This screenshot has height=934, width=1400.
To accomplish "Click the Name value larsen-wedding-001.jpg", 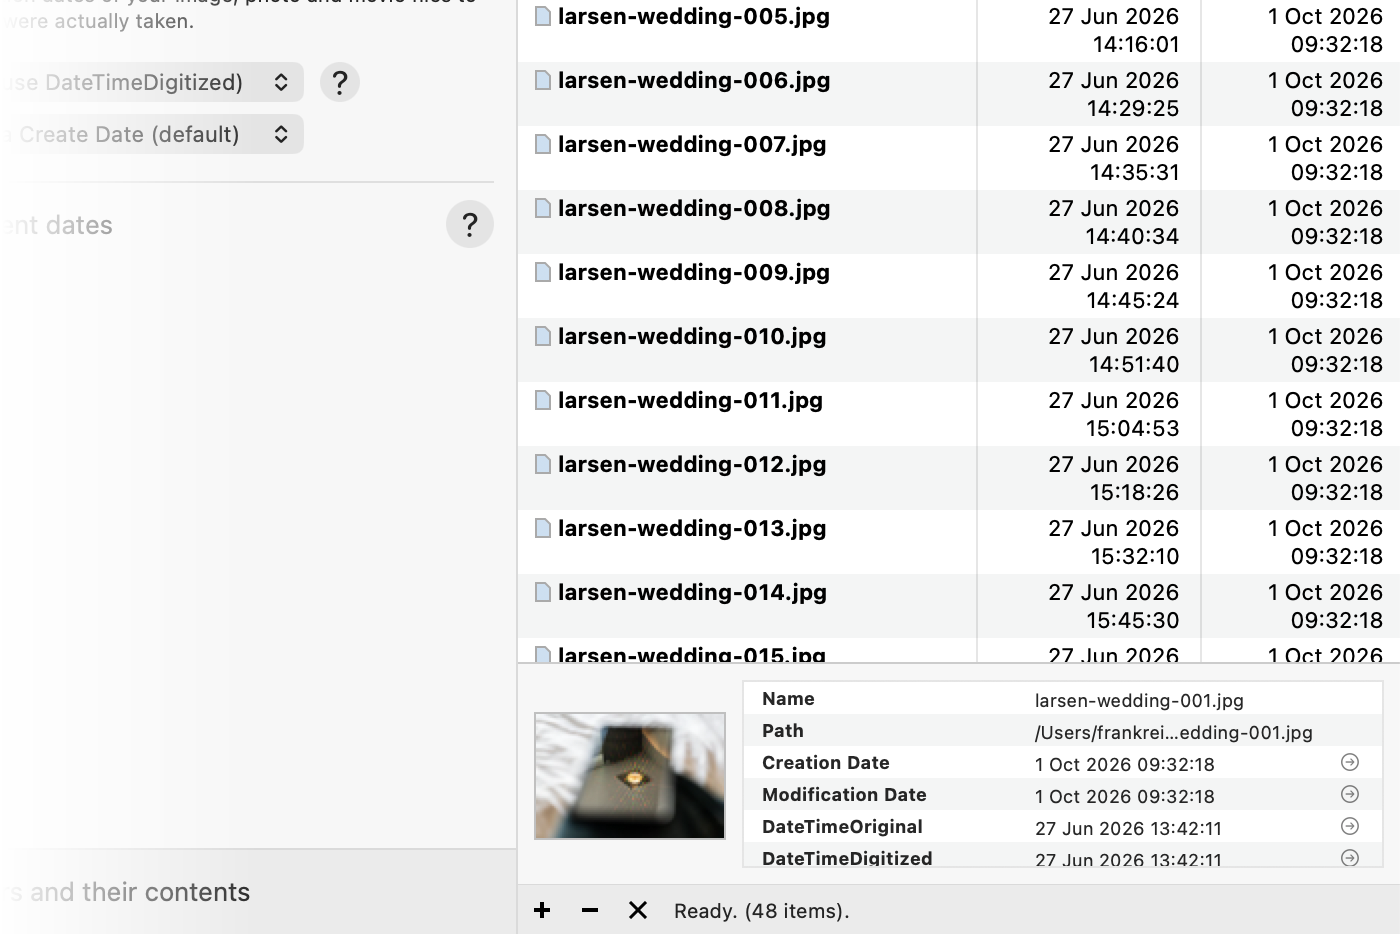I will pyautogui.click(x=1139, y=700).
